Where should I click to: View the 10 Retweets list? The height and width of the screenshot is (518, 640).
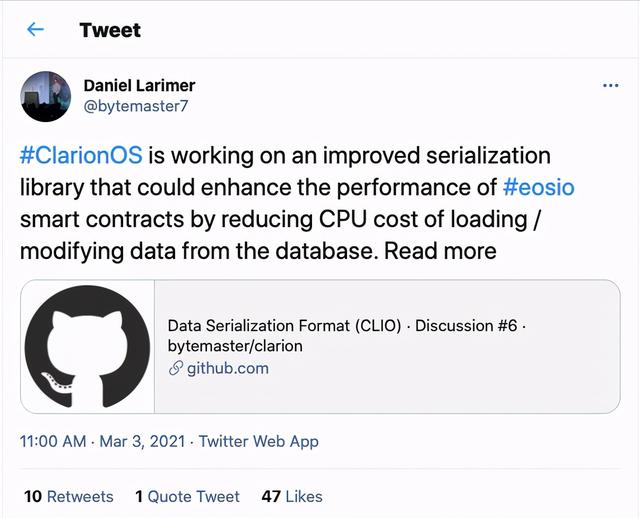click(x=68, y=496)
